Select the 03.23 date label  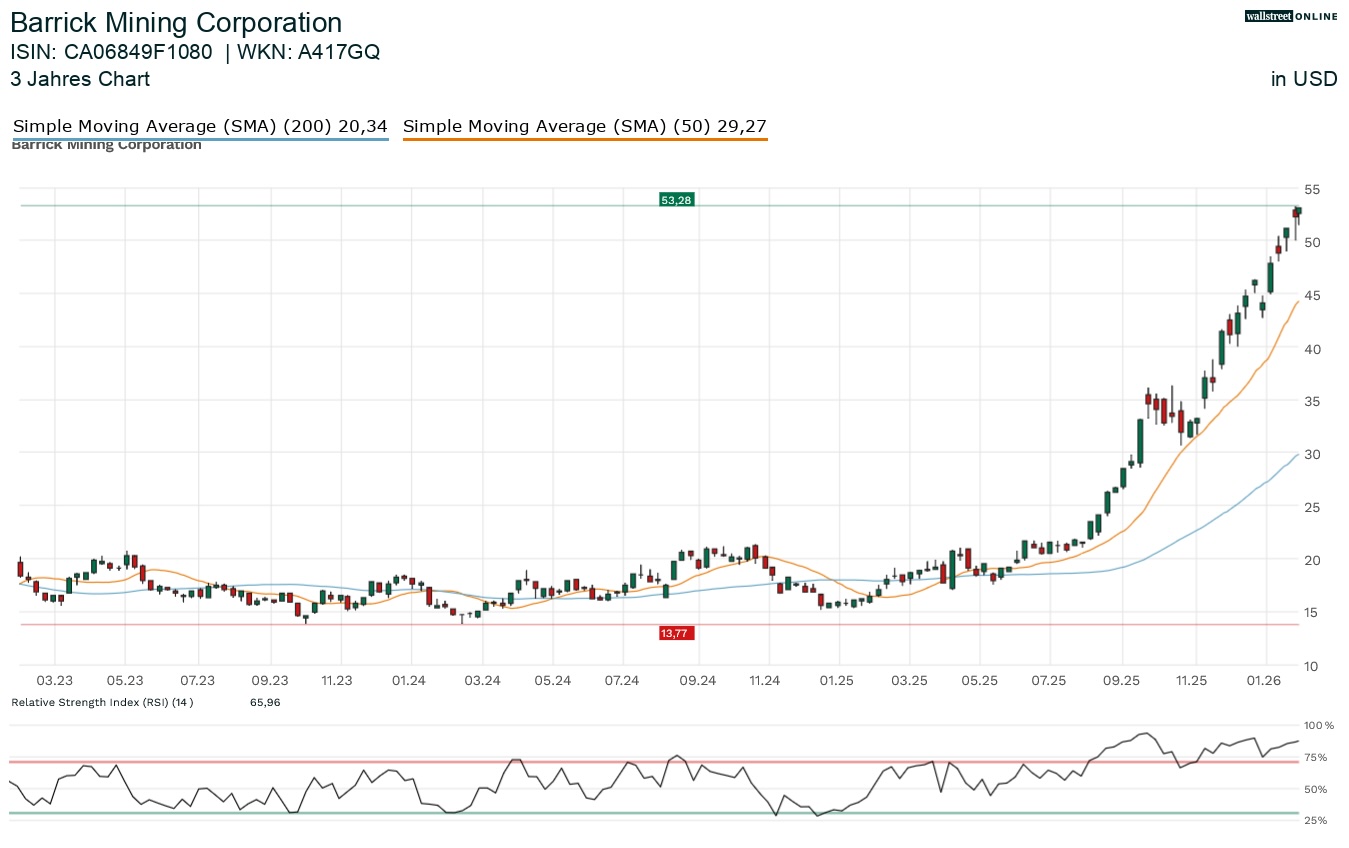click(x=55, y=680)
